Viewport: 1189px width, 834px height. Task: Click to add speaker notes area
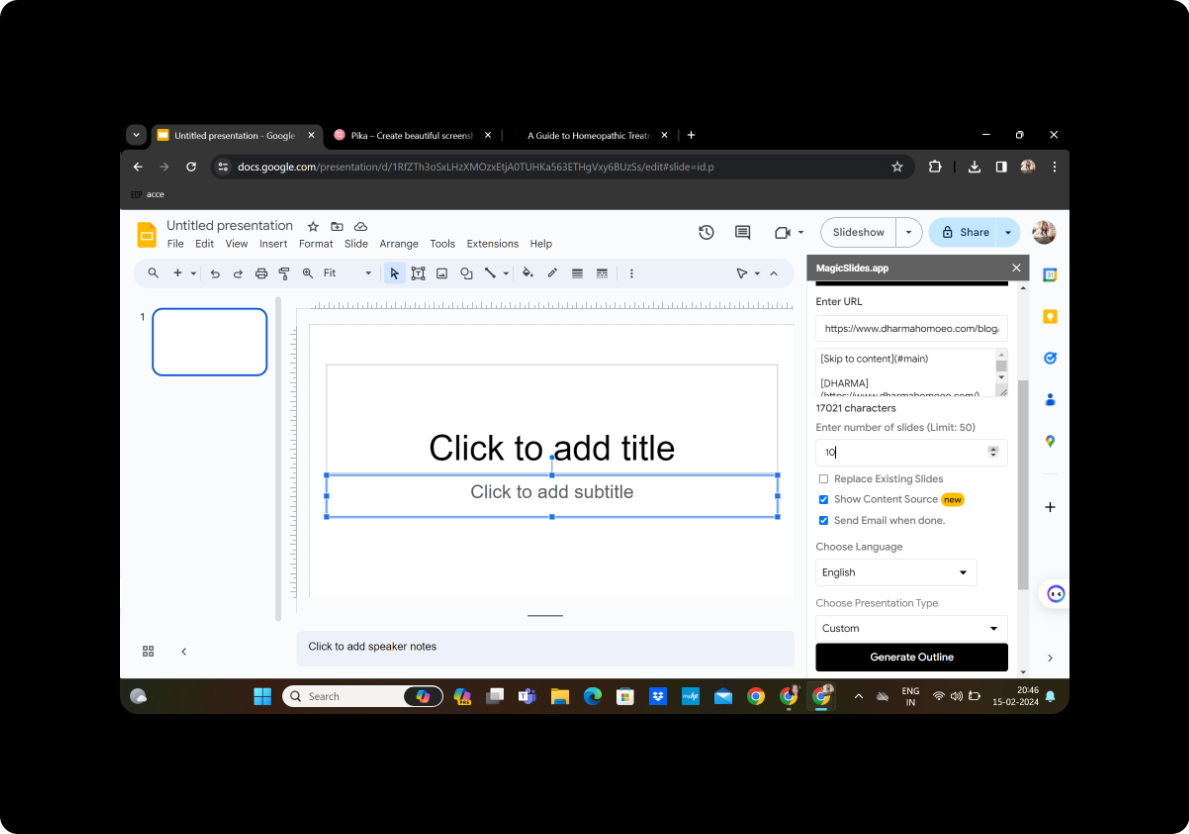[545, 647]
